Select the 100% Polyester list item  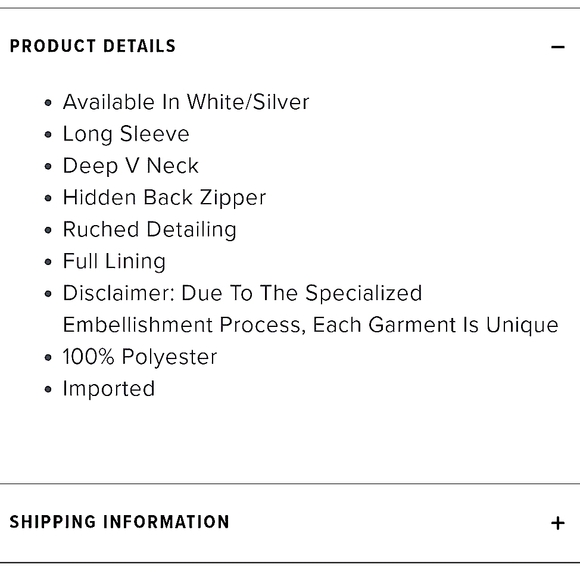pos(140,357)
